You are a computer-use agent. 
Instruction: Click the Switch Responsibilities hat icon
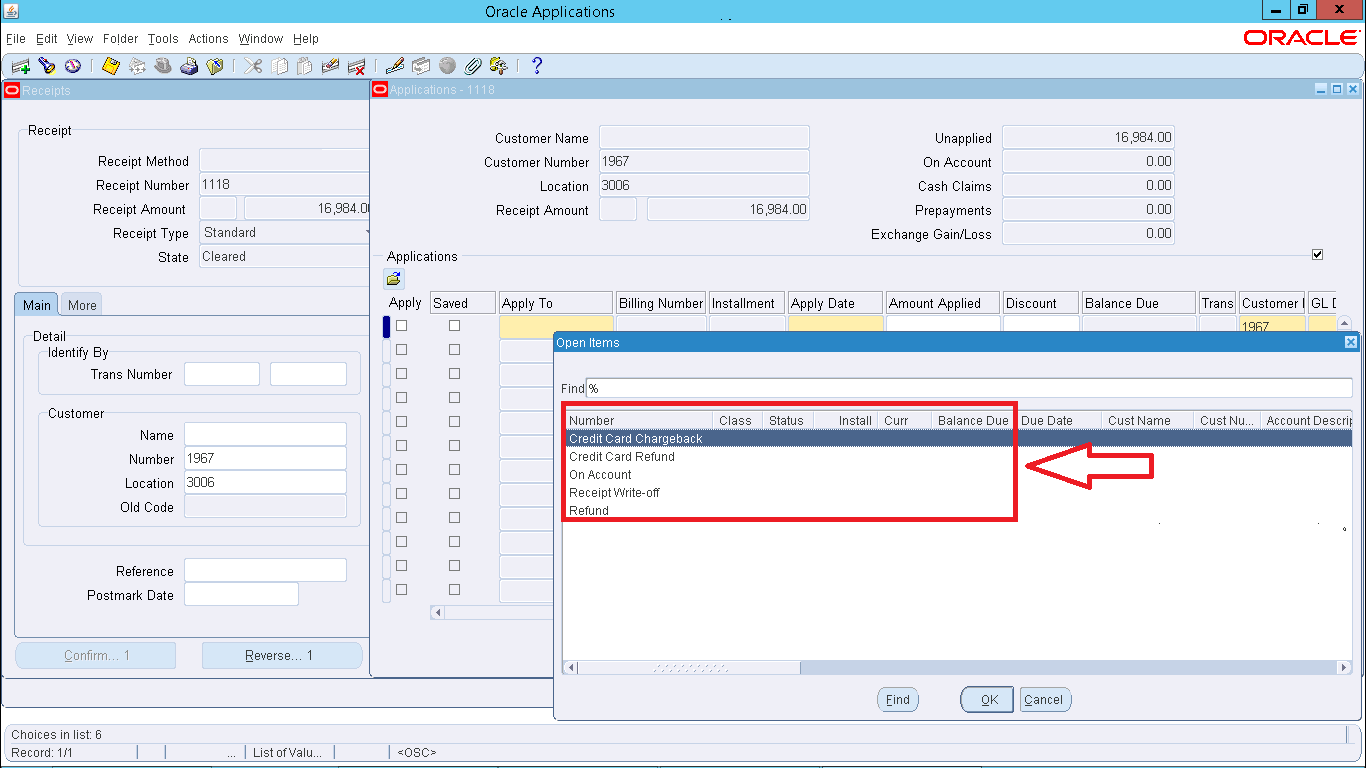pos(163,66)
